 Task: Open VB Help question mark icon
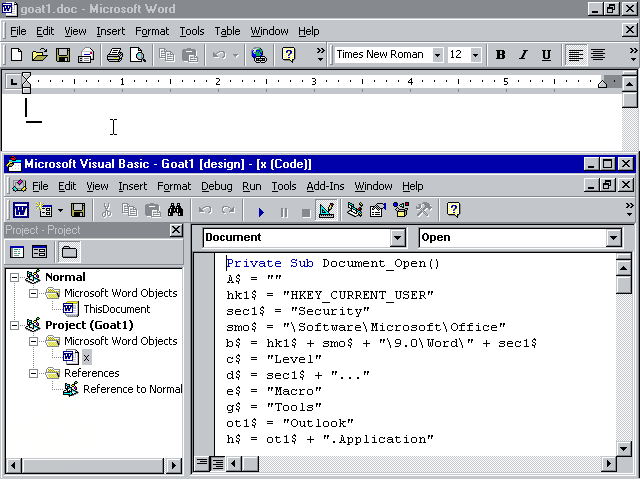[x=453, y=210]
